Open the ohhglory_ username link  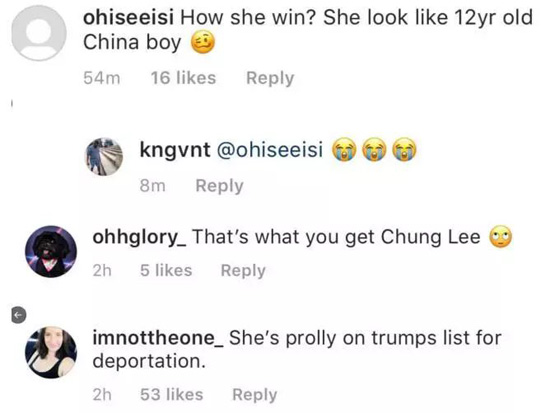(x=139, y=238)
